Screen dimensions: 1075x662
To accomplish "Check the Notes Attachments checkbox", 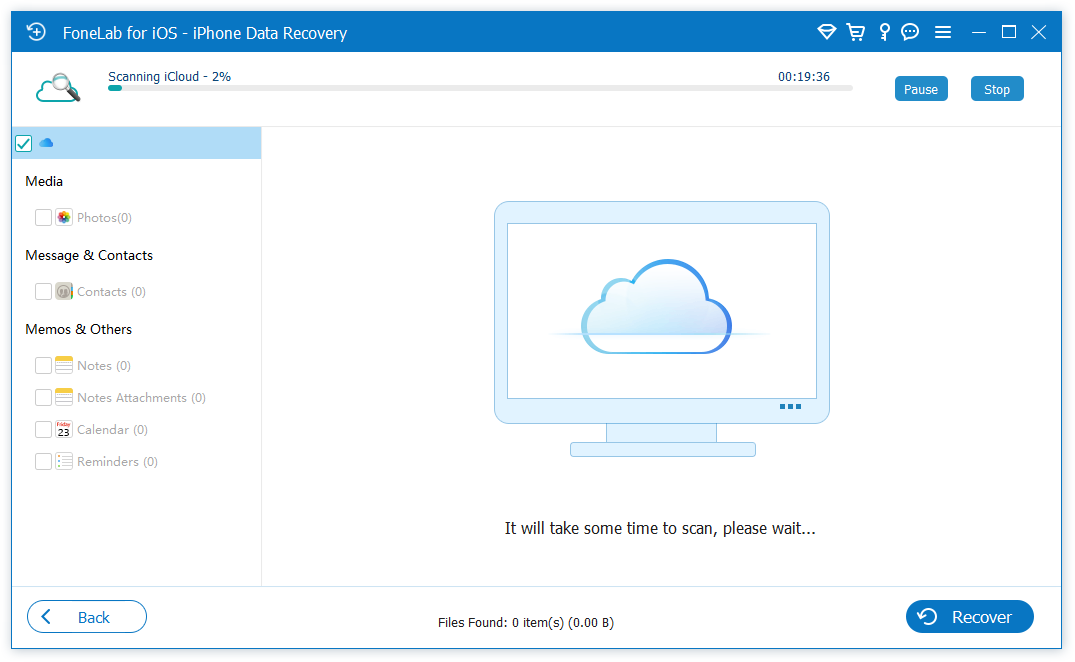I will point(43,397).
